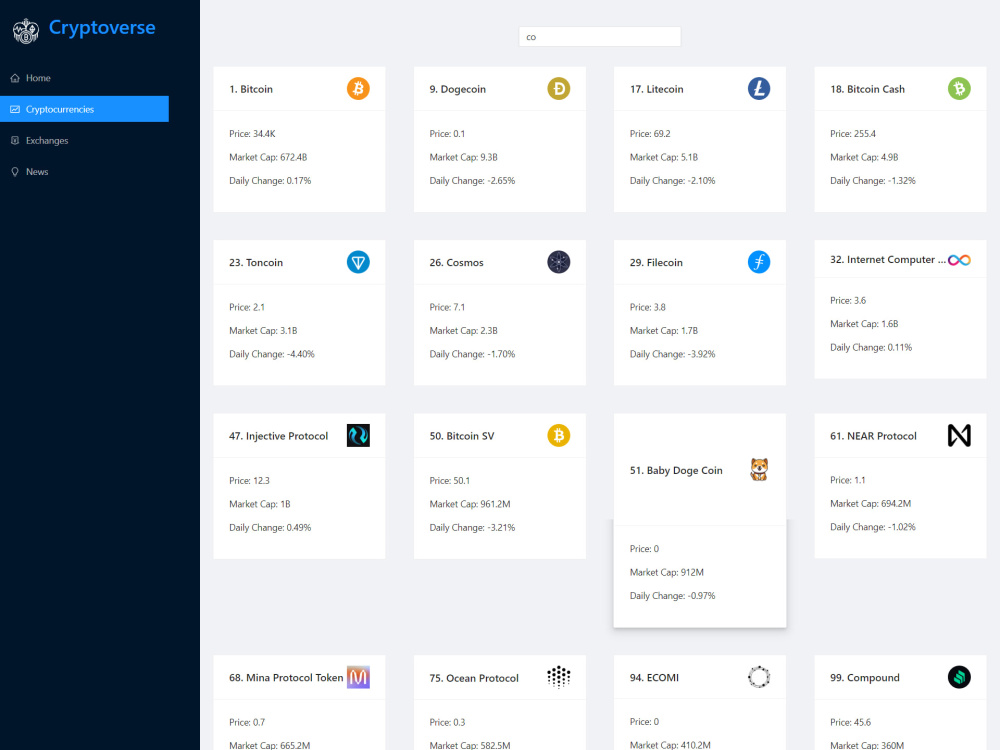The width and height of the screenshot is (1000, 750).
Task: Click Bitcoin's Market Cap: 672.4B text
Action: pyautogui.click(x=268, y=158)
